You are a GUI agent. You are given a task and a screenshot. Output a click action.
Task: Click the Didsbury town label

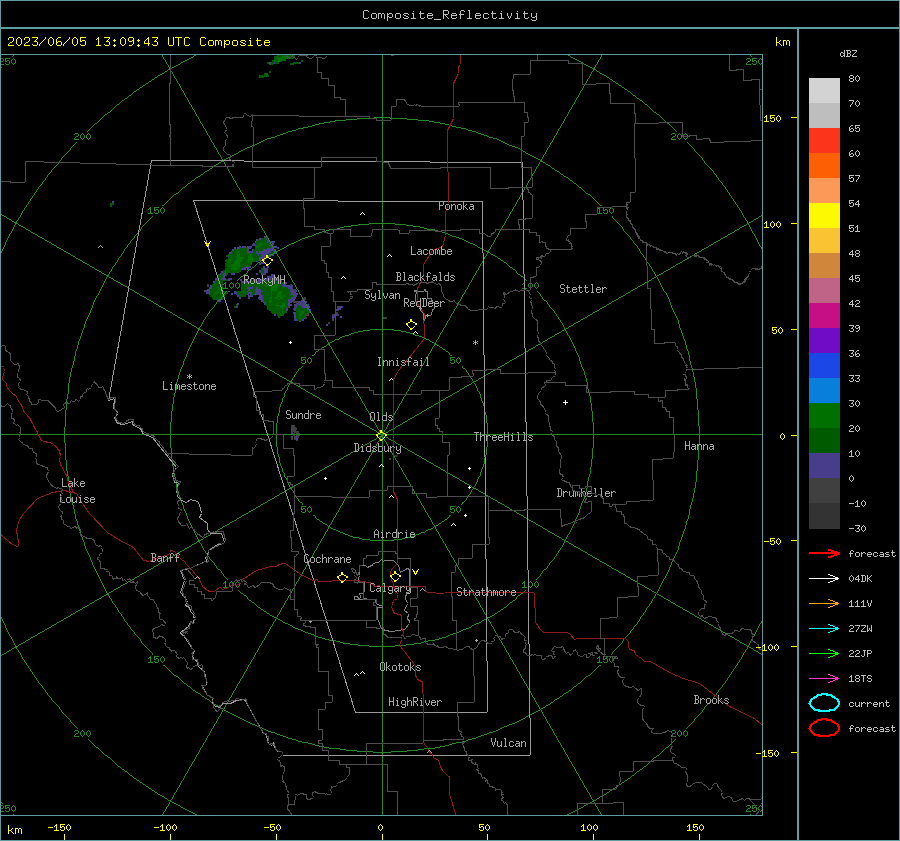point(378,448)
